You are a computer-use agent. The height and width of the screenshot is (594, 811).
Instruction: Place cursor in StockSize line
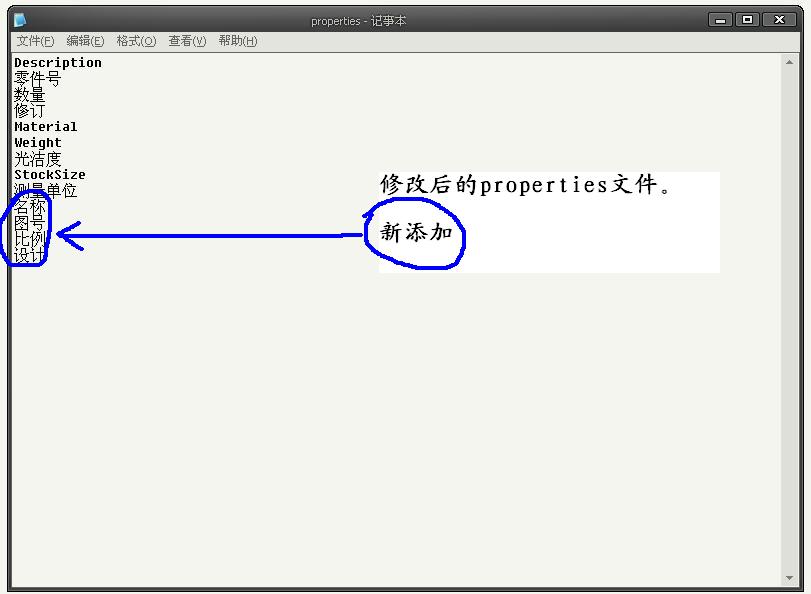click(50, 175)
